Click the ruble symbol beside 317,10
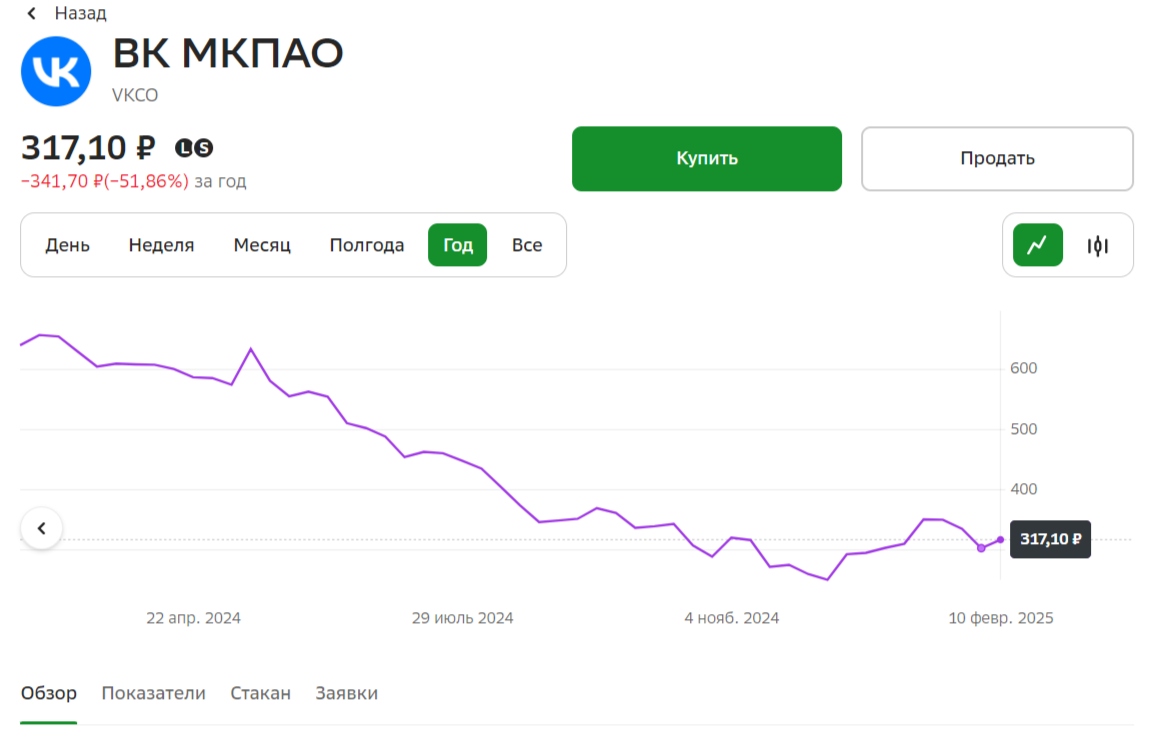This screenshot has width=1168, height=734. pos(145,147)
